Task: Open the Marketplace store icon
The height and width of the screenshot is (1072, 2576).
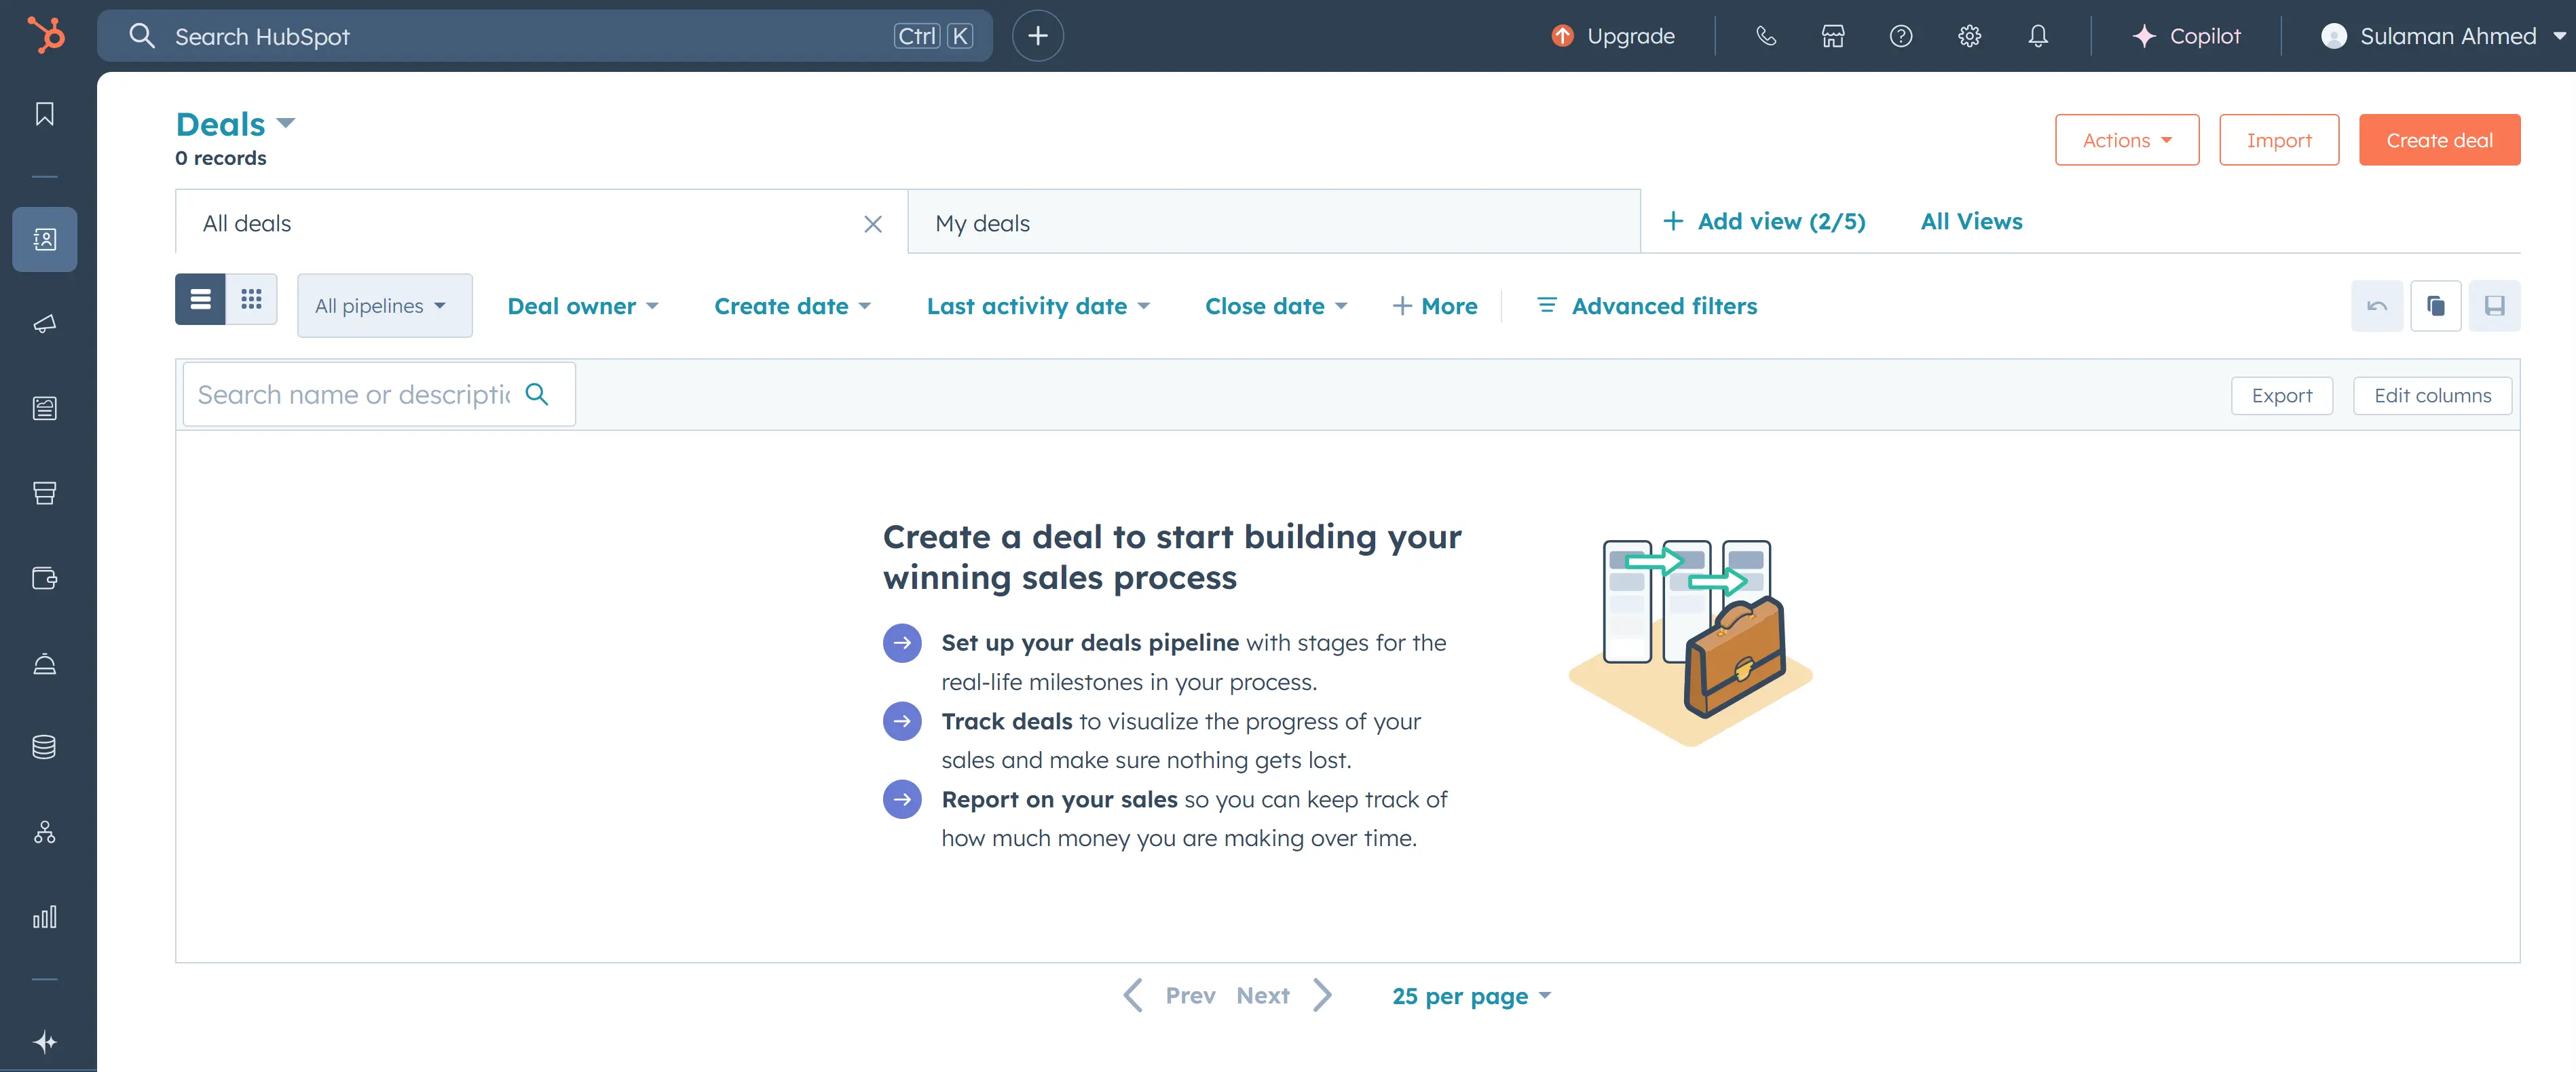Action: coord(1833,35)
